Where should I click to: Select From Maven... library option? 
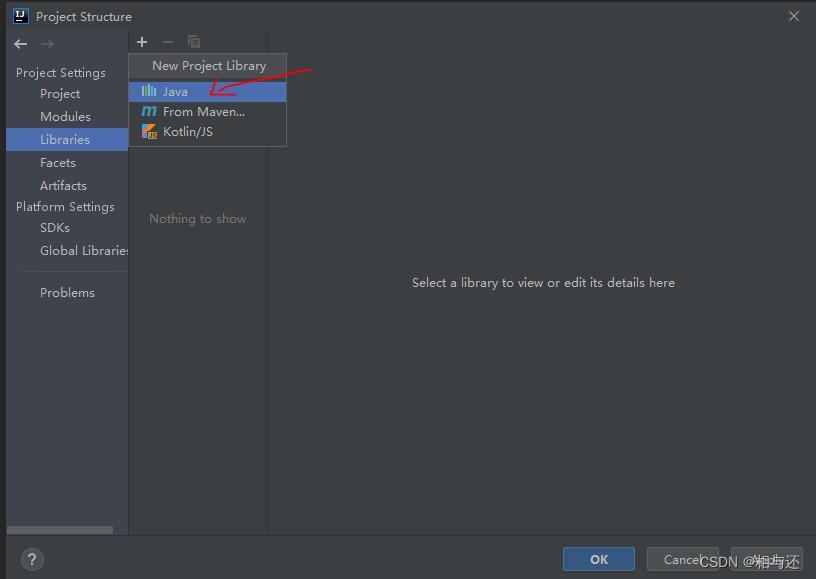point(208,112)
